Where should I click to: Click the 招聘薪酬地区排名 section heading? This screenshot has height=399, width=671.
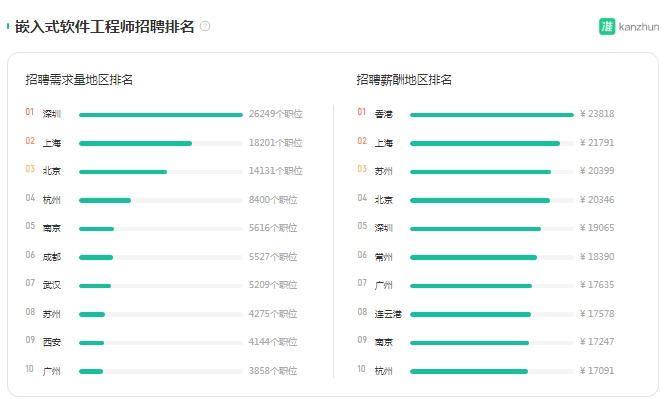click(404, 80)
